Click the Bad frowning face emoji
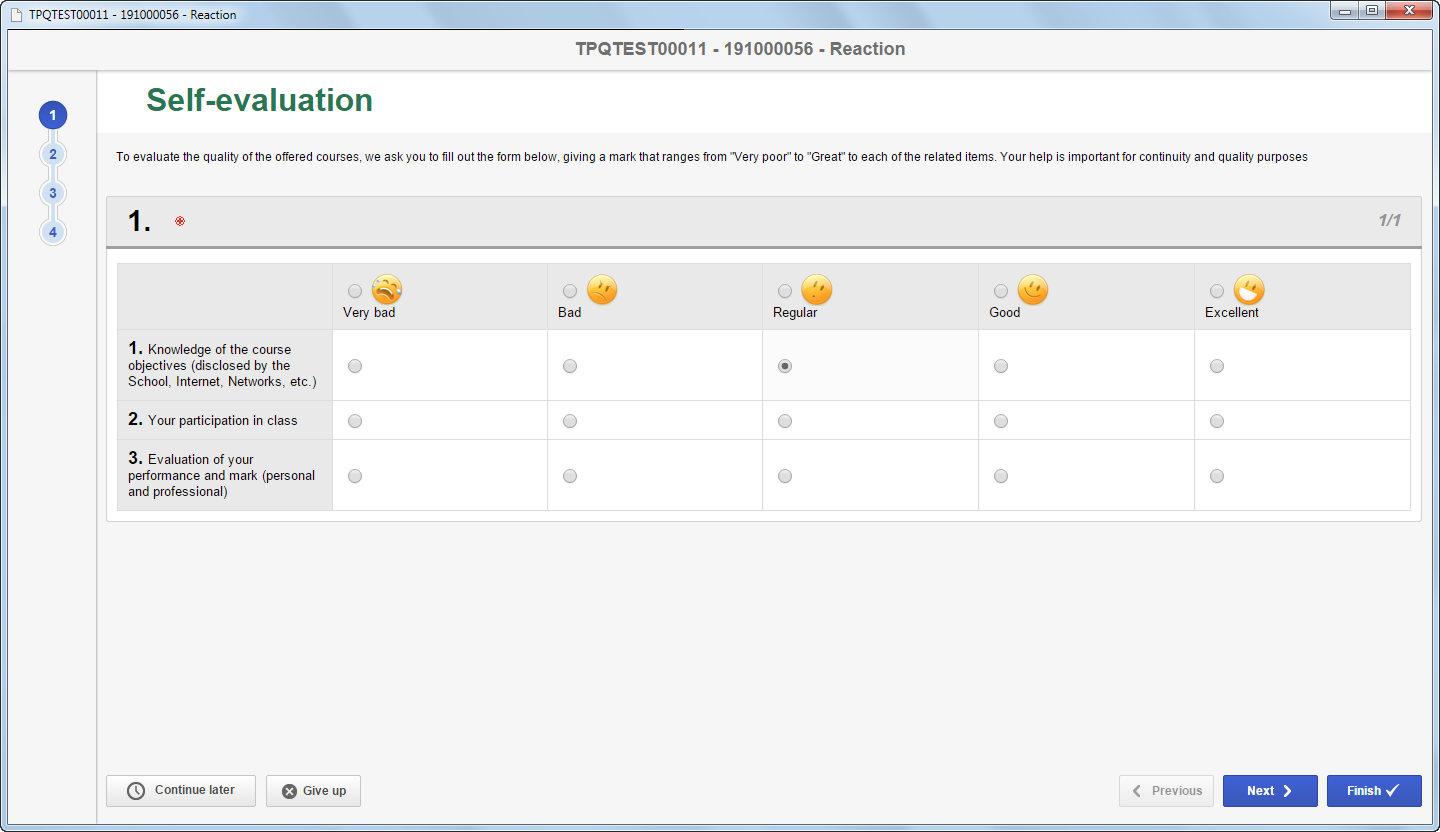Viewport: 1440px width, 832px height. pos(602,290)
